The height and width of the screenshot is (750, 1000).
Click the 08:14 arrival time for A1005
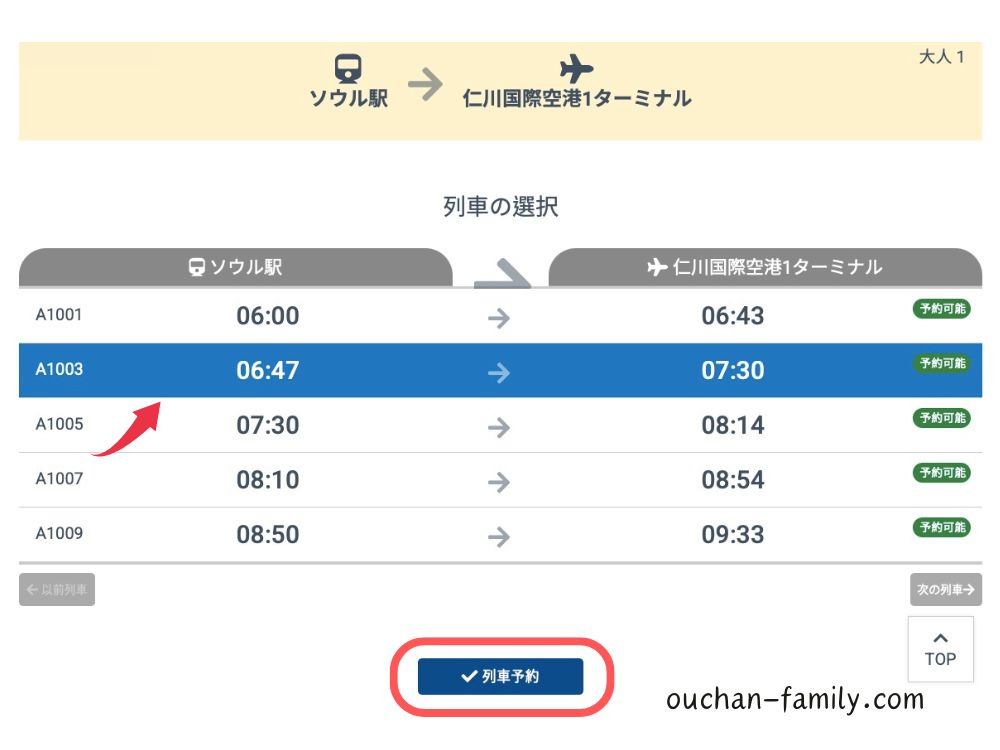tap(733, 425)
